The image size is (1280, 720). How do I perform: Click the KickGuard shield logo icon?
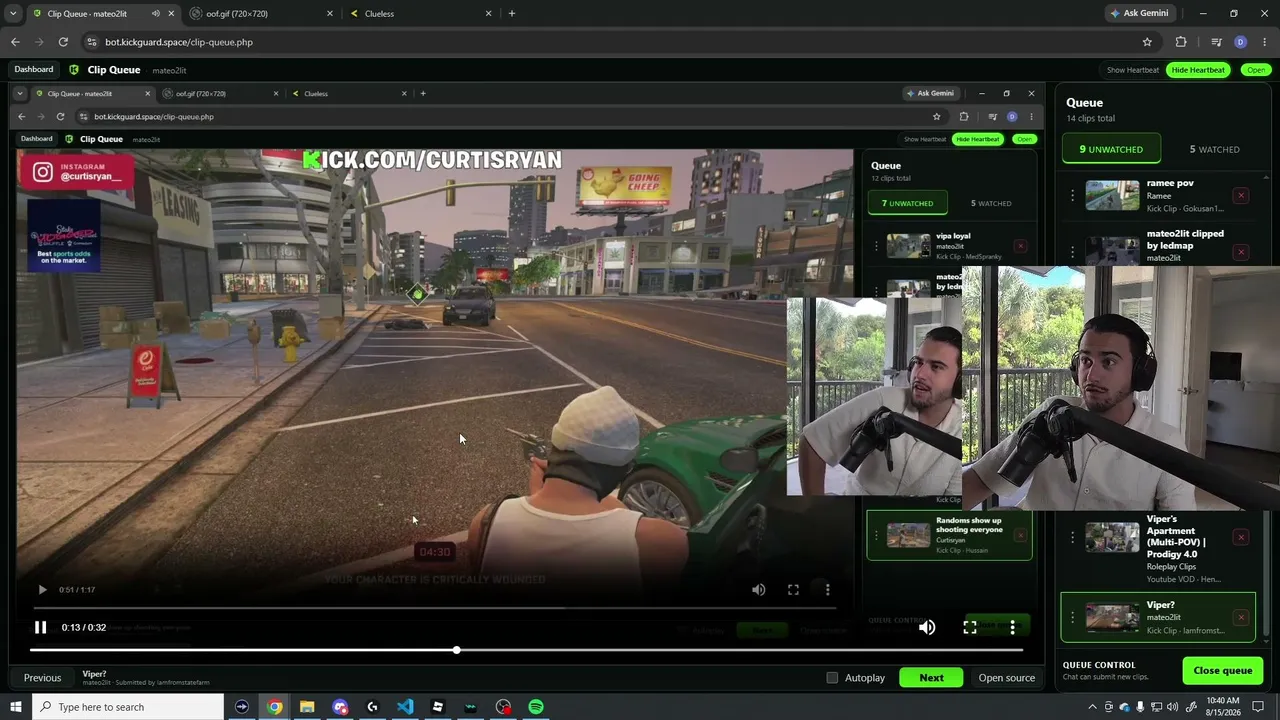74,70
